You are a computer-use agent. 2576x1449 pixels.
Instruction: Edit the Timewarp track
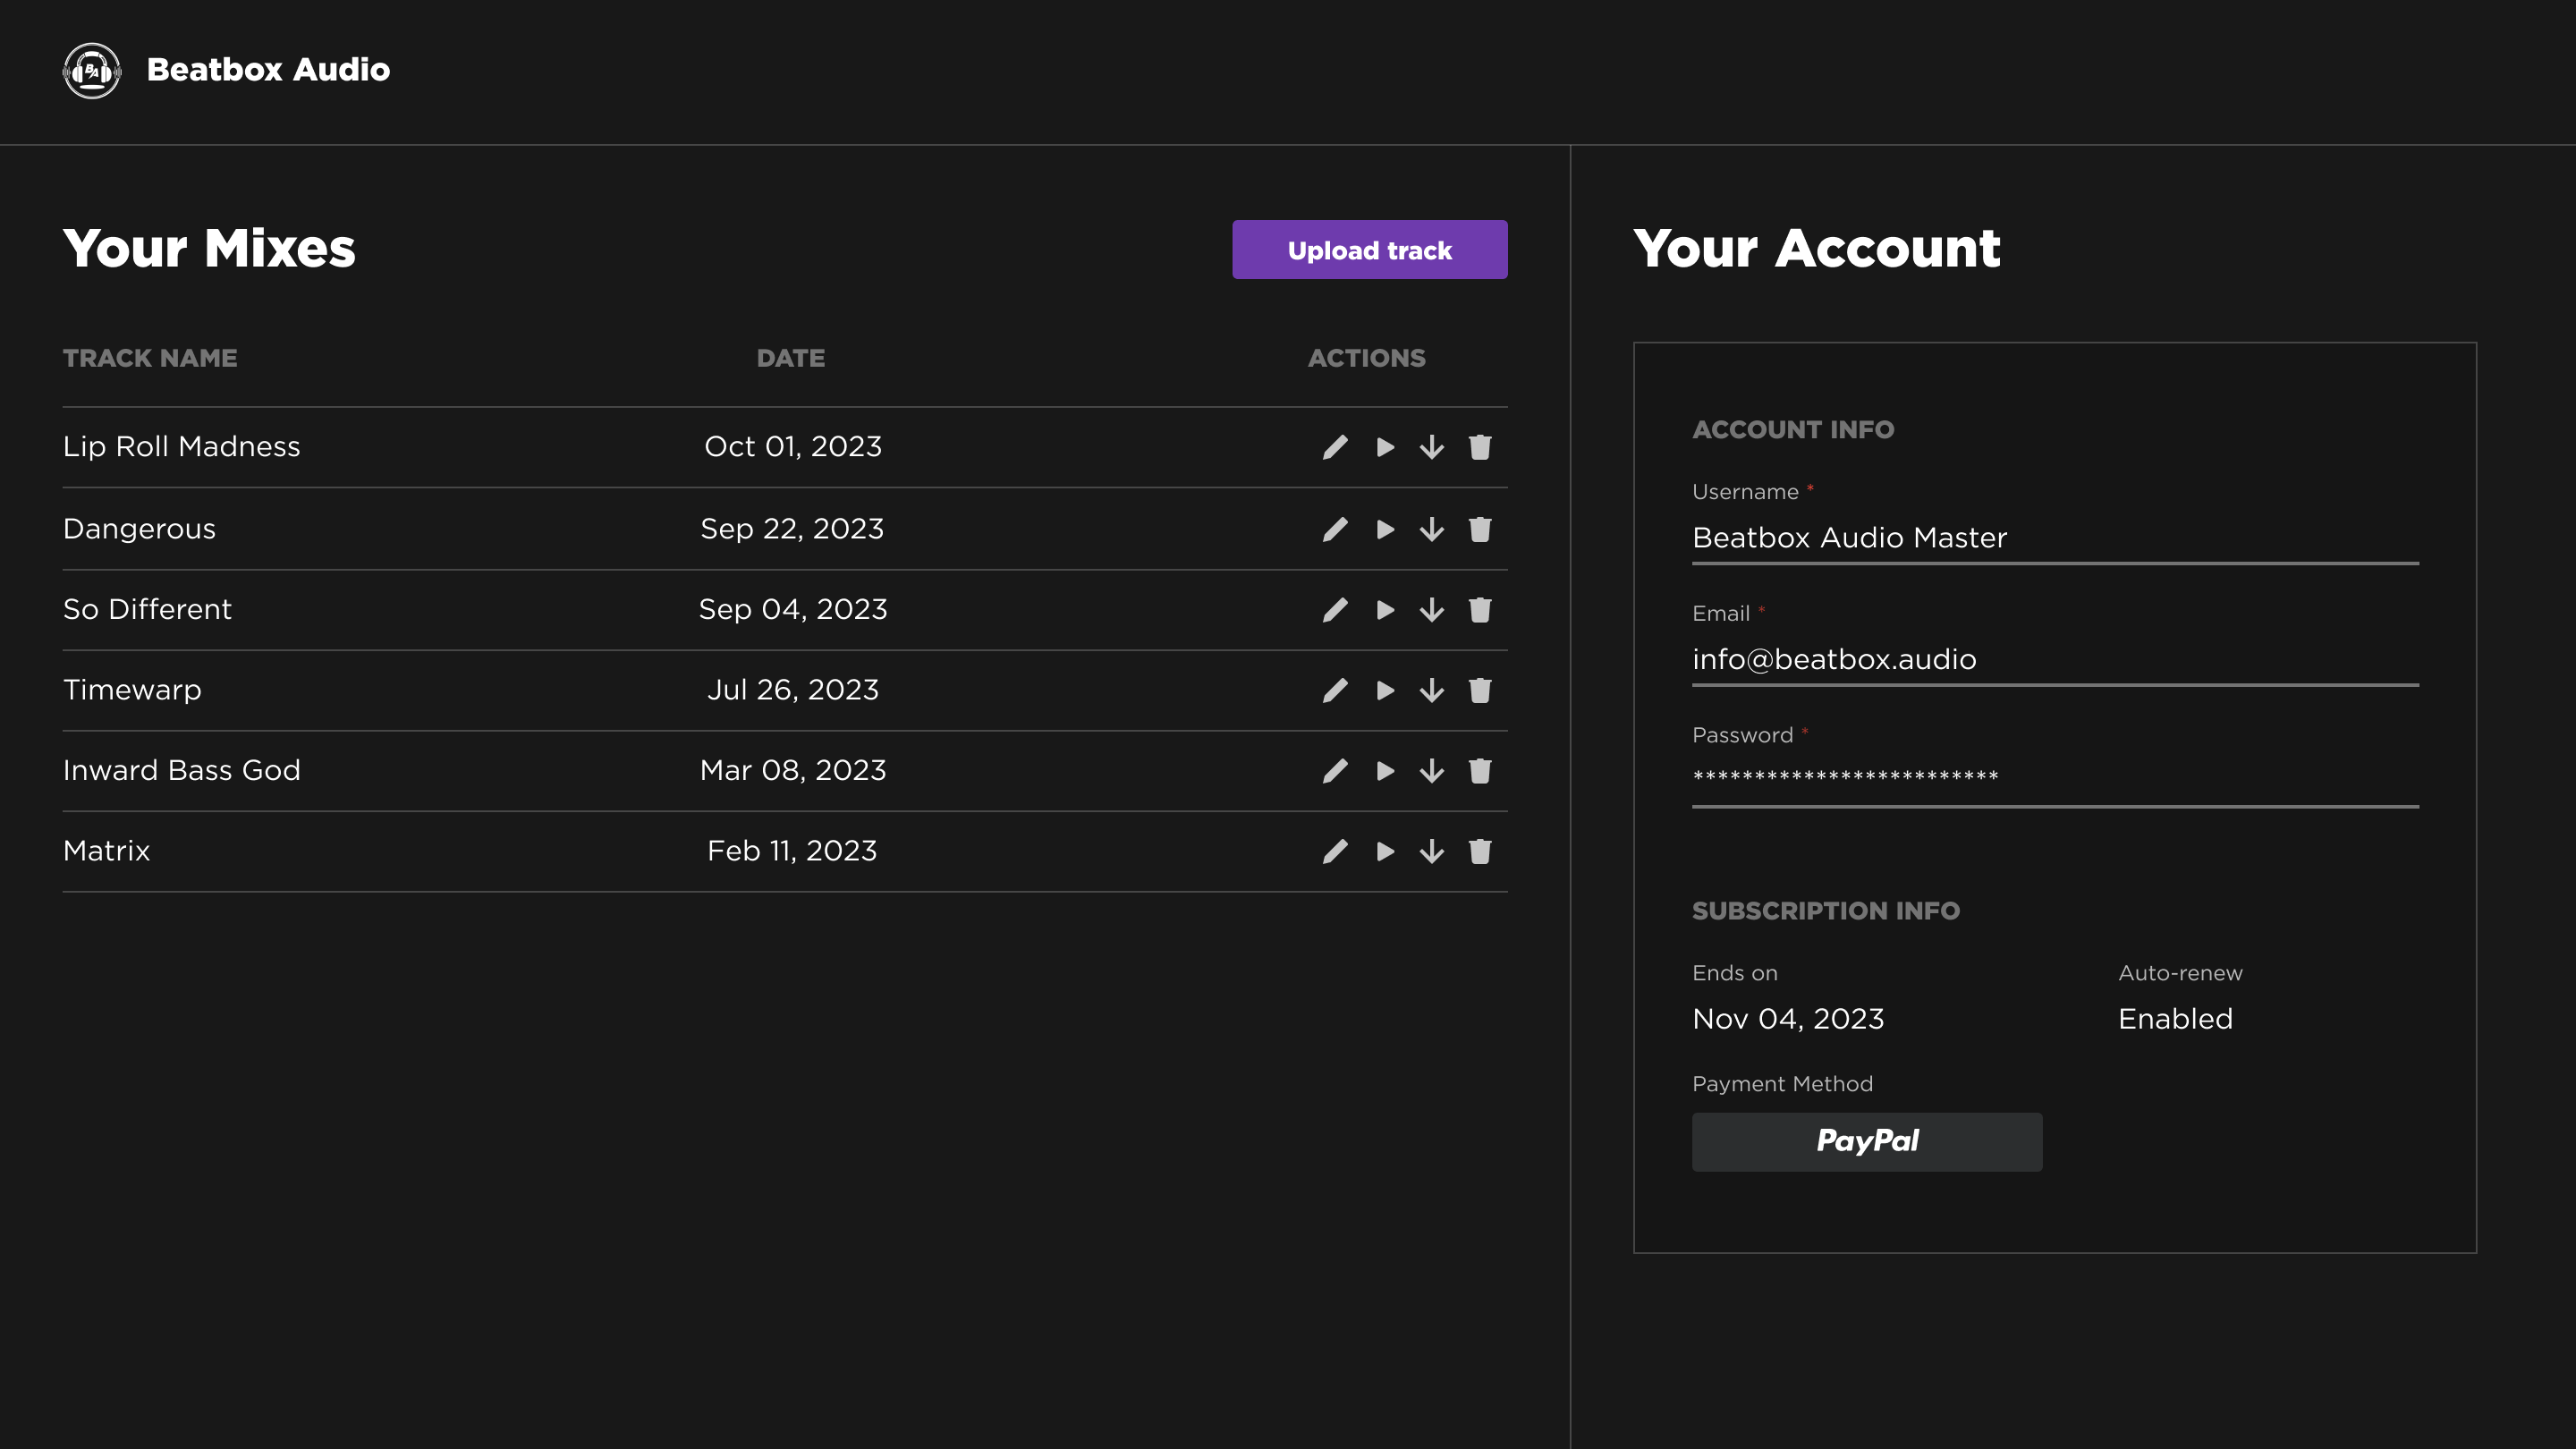pyautogui.click(x=1335, y=690)
